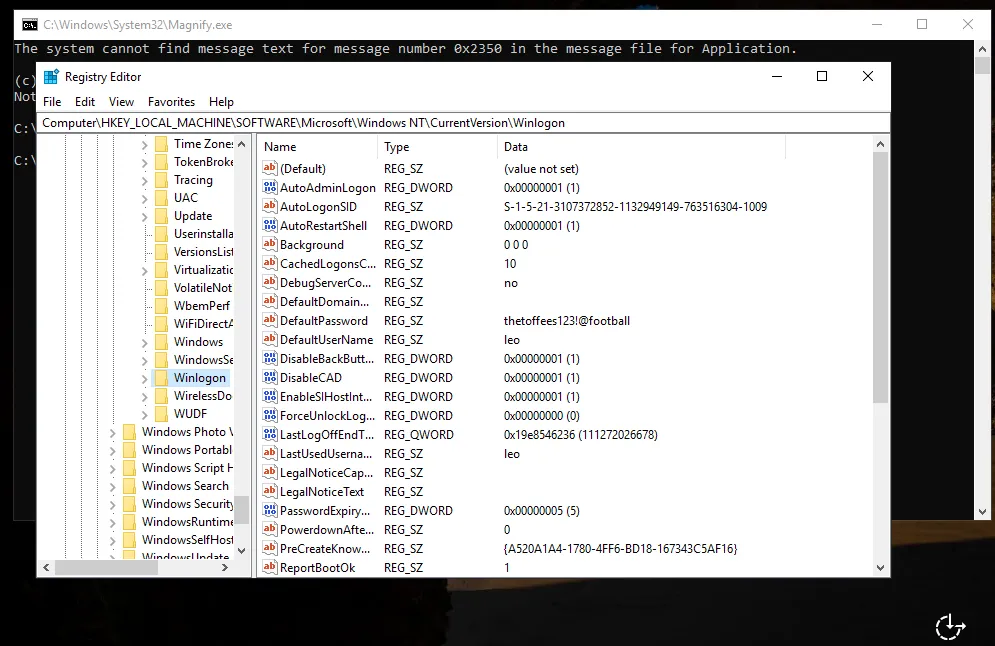The image size is (995, 646).
Task: Click the AutoAdminLogon DWORD value icon
Action: tap(270, 187)
